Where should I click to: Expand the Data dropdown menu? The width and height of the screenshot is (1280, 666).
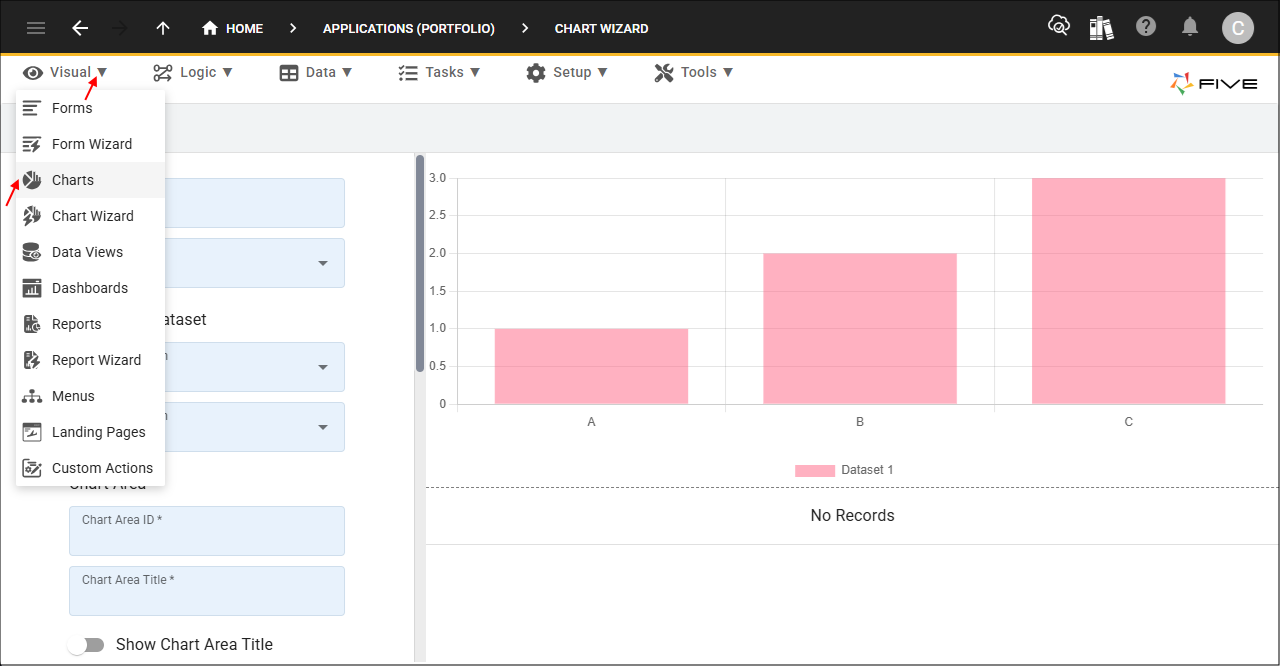click(315, 72)
